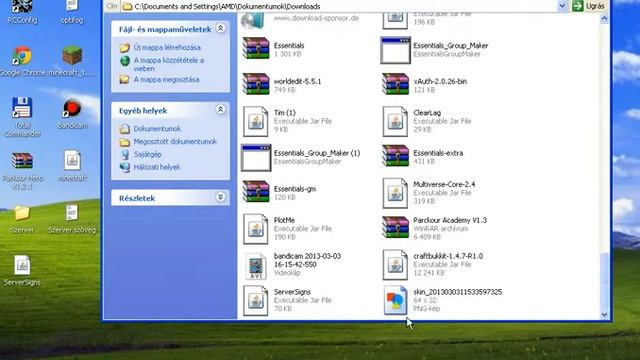Select the Tim (1) jar file icon
Screen dimensions: 640x360
tap(256, 121)
